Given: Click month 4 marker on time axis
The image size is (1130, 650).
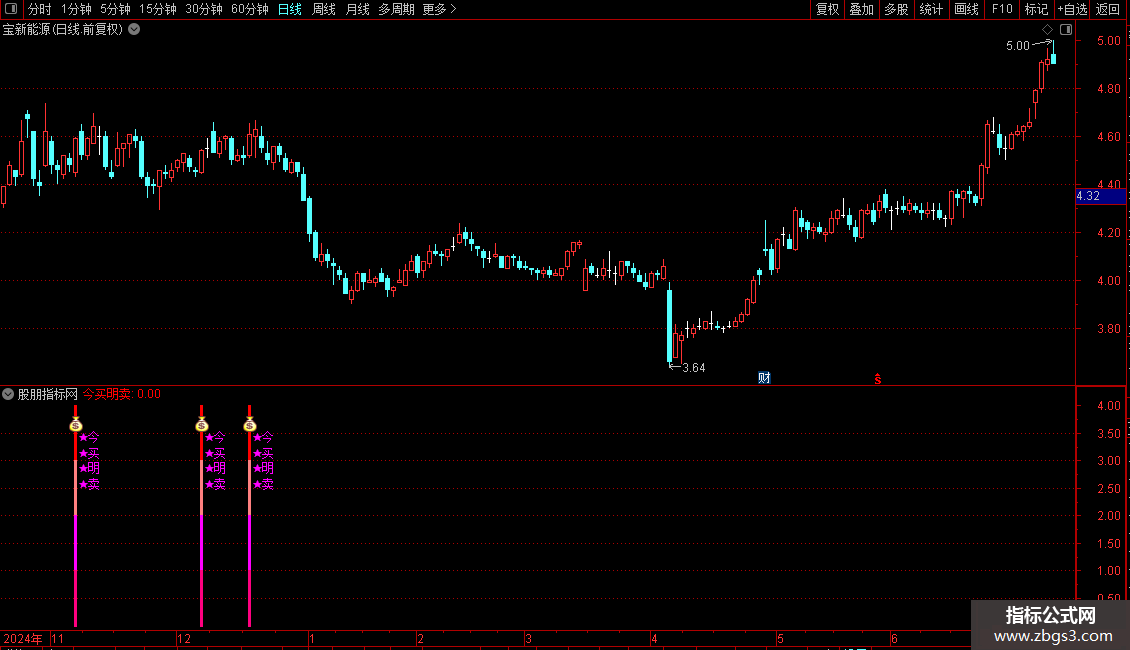Looking at the screenshot, I should pyautogui.click(x=654, y=638).
